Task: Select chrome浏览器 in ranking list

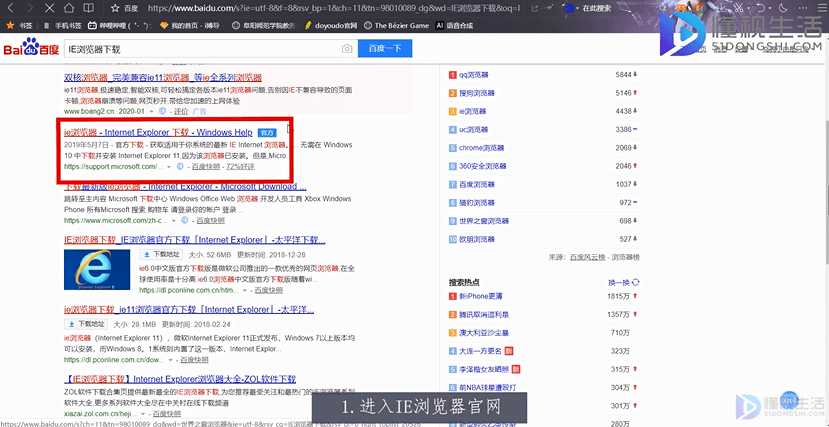Action: [x=481, y=148]
